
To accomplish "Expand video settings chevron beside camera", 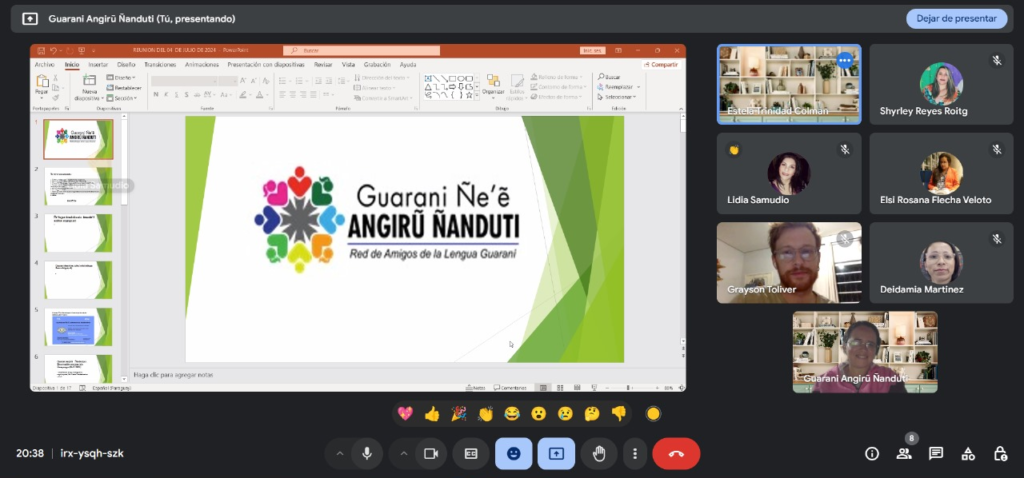I will click(404, 454).
